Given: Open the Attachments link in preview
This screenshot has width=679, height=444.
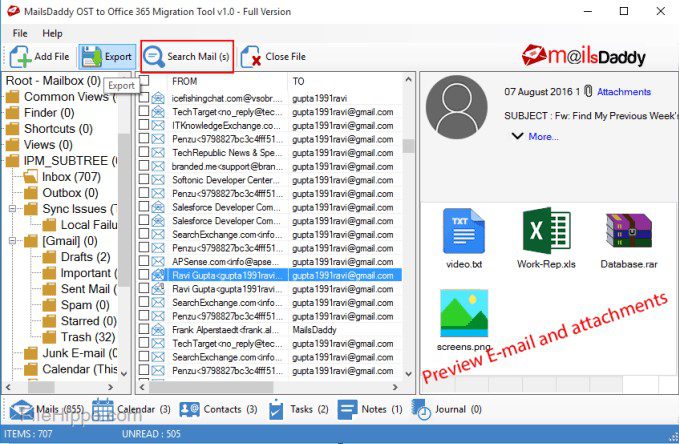Looking at the screenshot, I should [624, 92].
